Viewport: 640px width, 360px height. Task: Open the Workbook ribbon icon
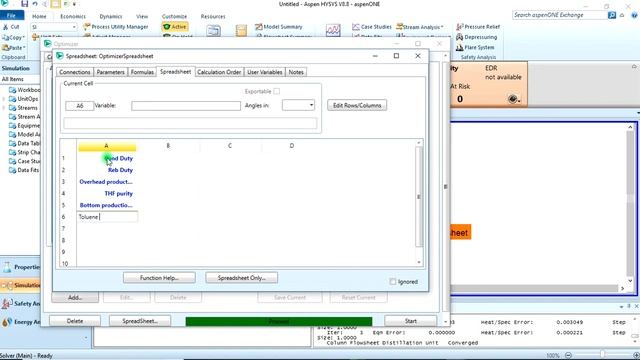click(213, 31)
